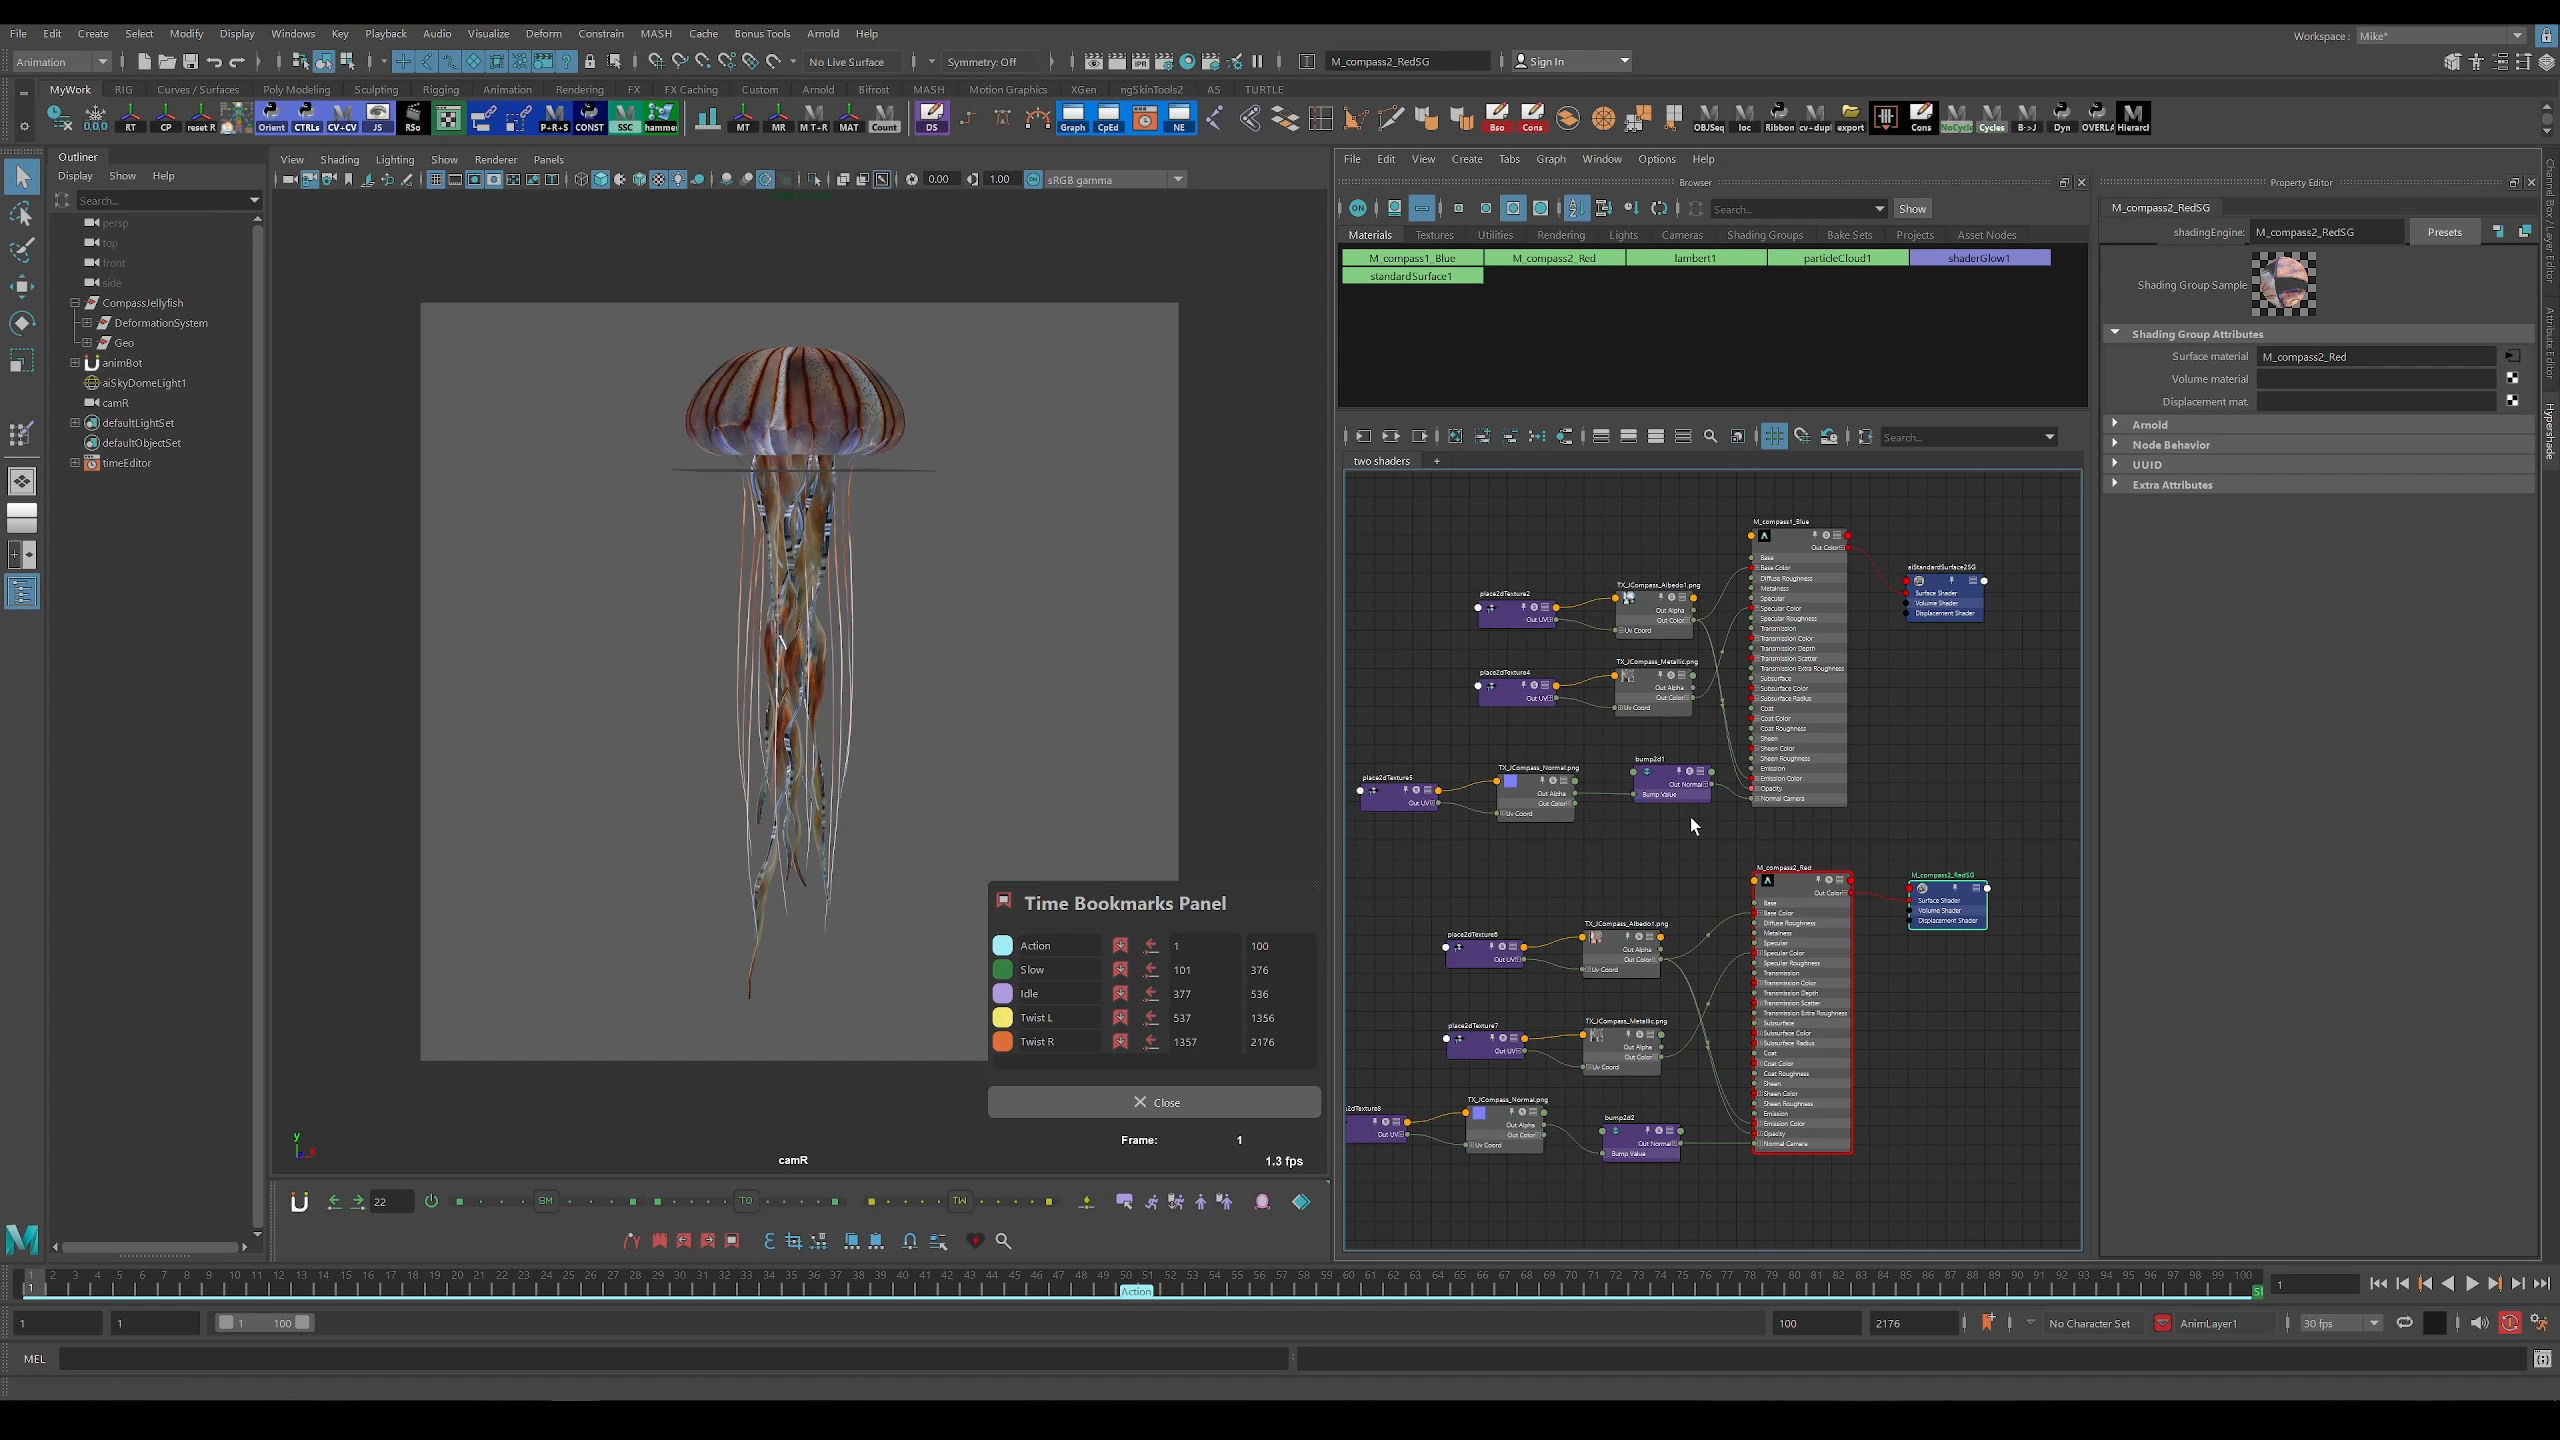Toggle audio speaker icon on range slider
This screenshot has width=2560, height=1440.
(2479, 1323)
